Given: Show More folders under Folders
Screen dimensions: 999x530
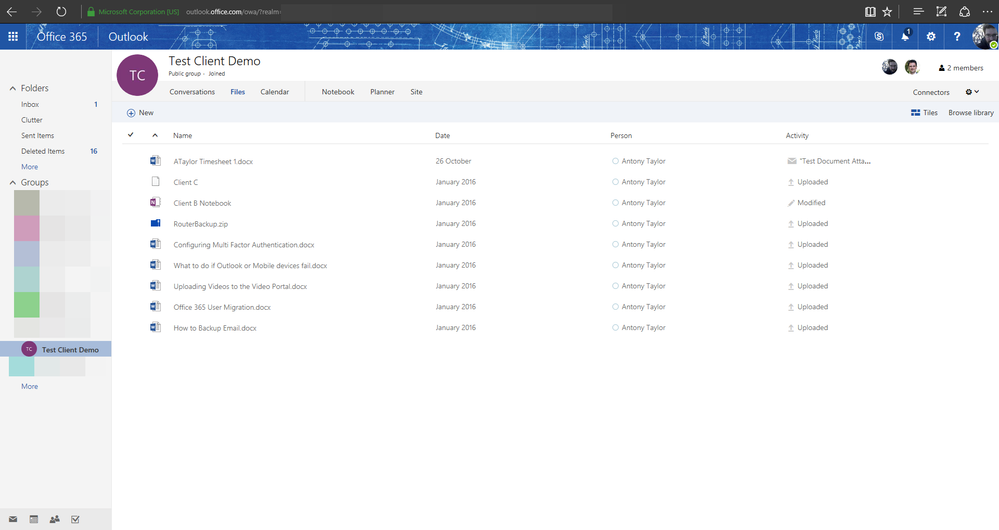Looking at the screenshot, I should tap(29, 167).
